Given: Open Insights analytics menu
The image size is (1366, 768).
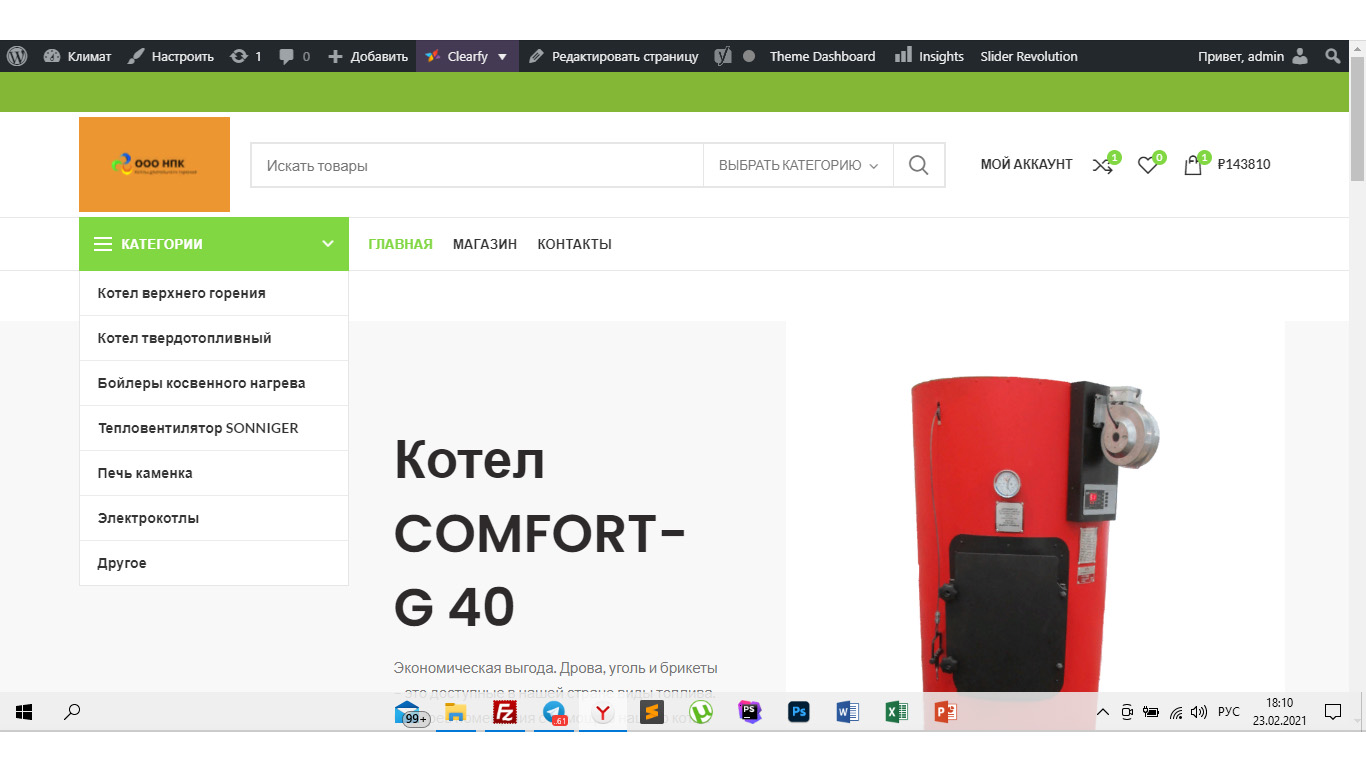Looking at the screenshot, I should [929, 56].
